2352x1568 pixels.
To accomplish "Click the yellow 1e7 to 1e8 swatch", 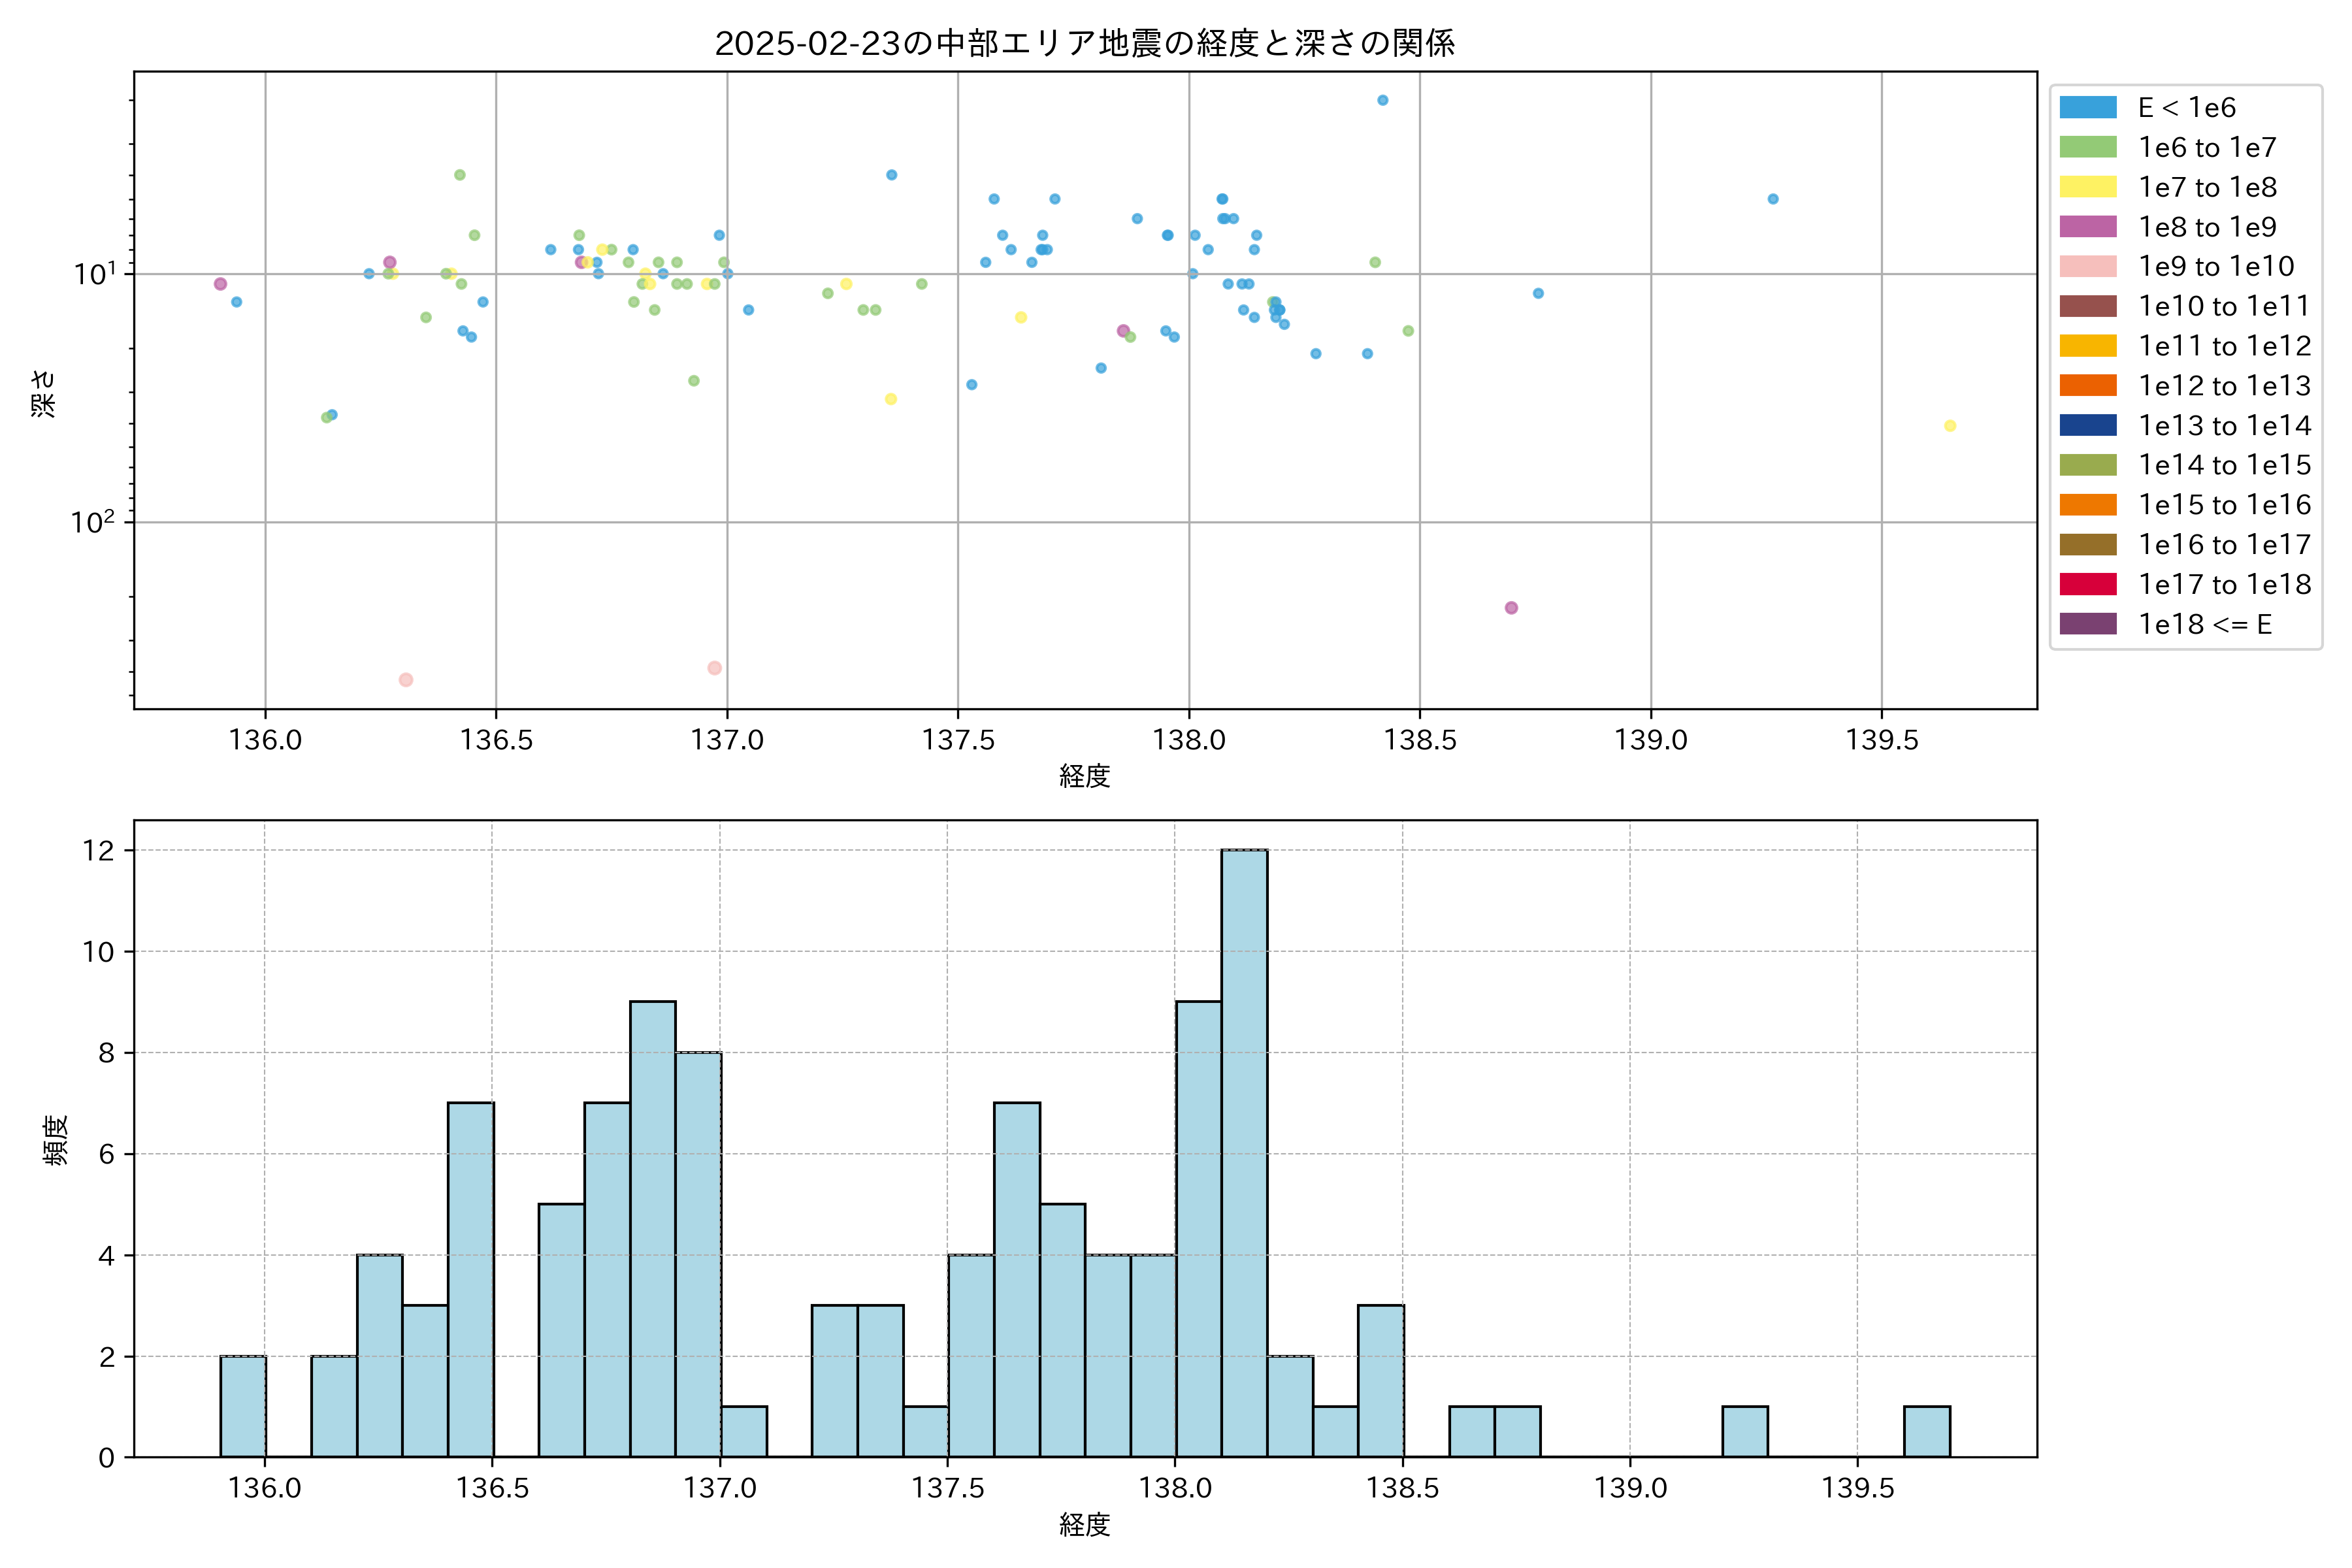I will point(2088,187).
